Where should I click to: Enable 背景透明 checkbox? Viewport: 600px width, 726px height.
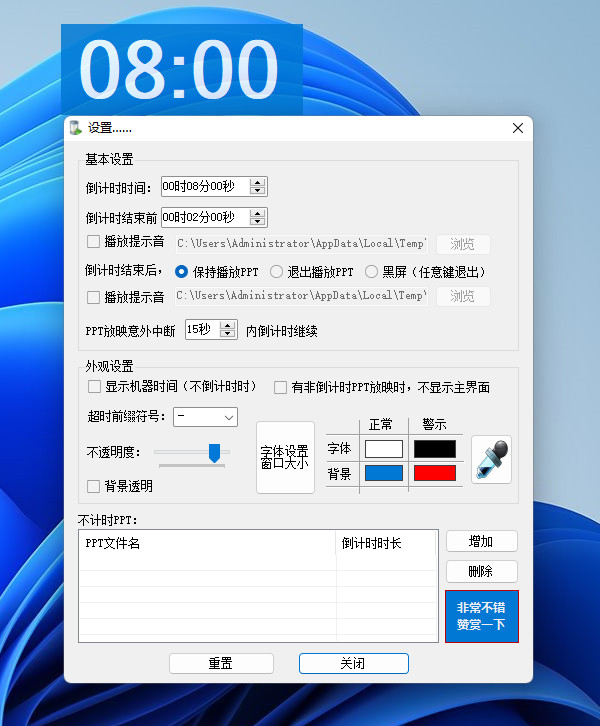click(95, 486)
